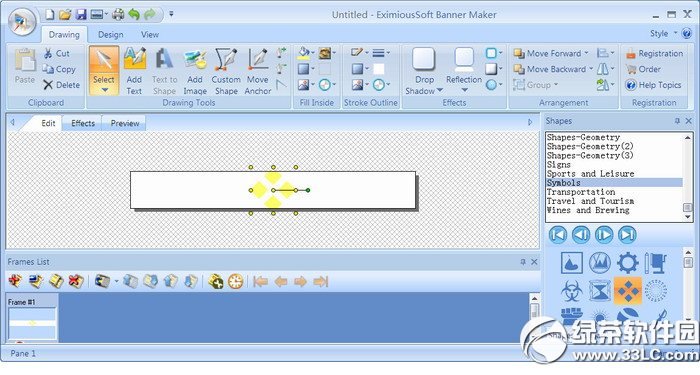Pick the Move Anchor tool
700x375 pixels.
pos(258,71)
